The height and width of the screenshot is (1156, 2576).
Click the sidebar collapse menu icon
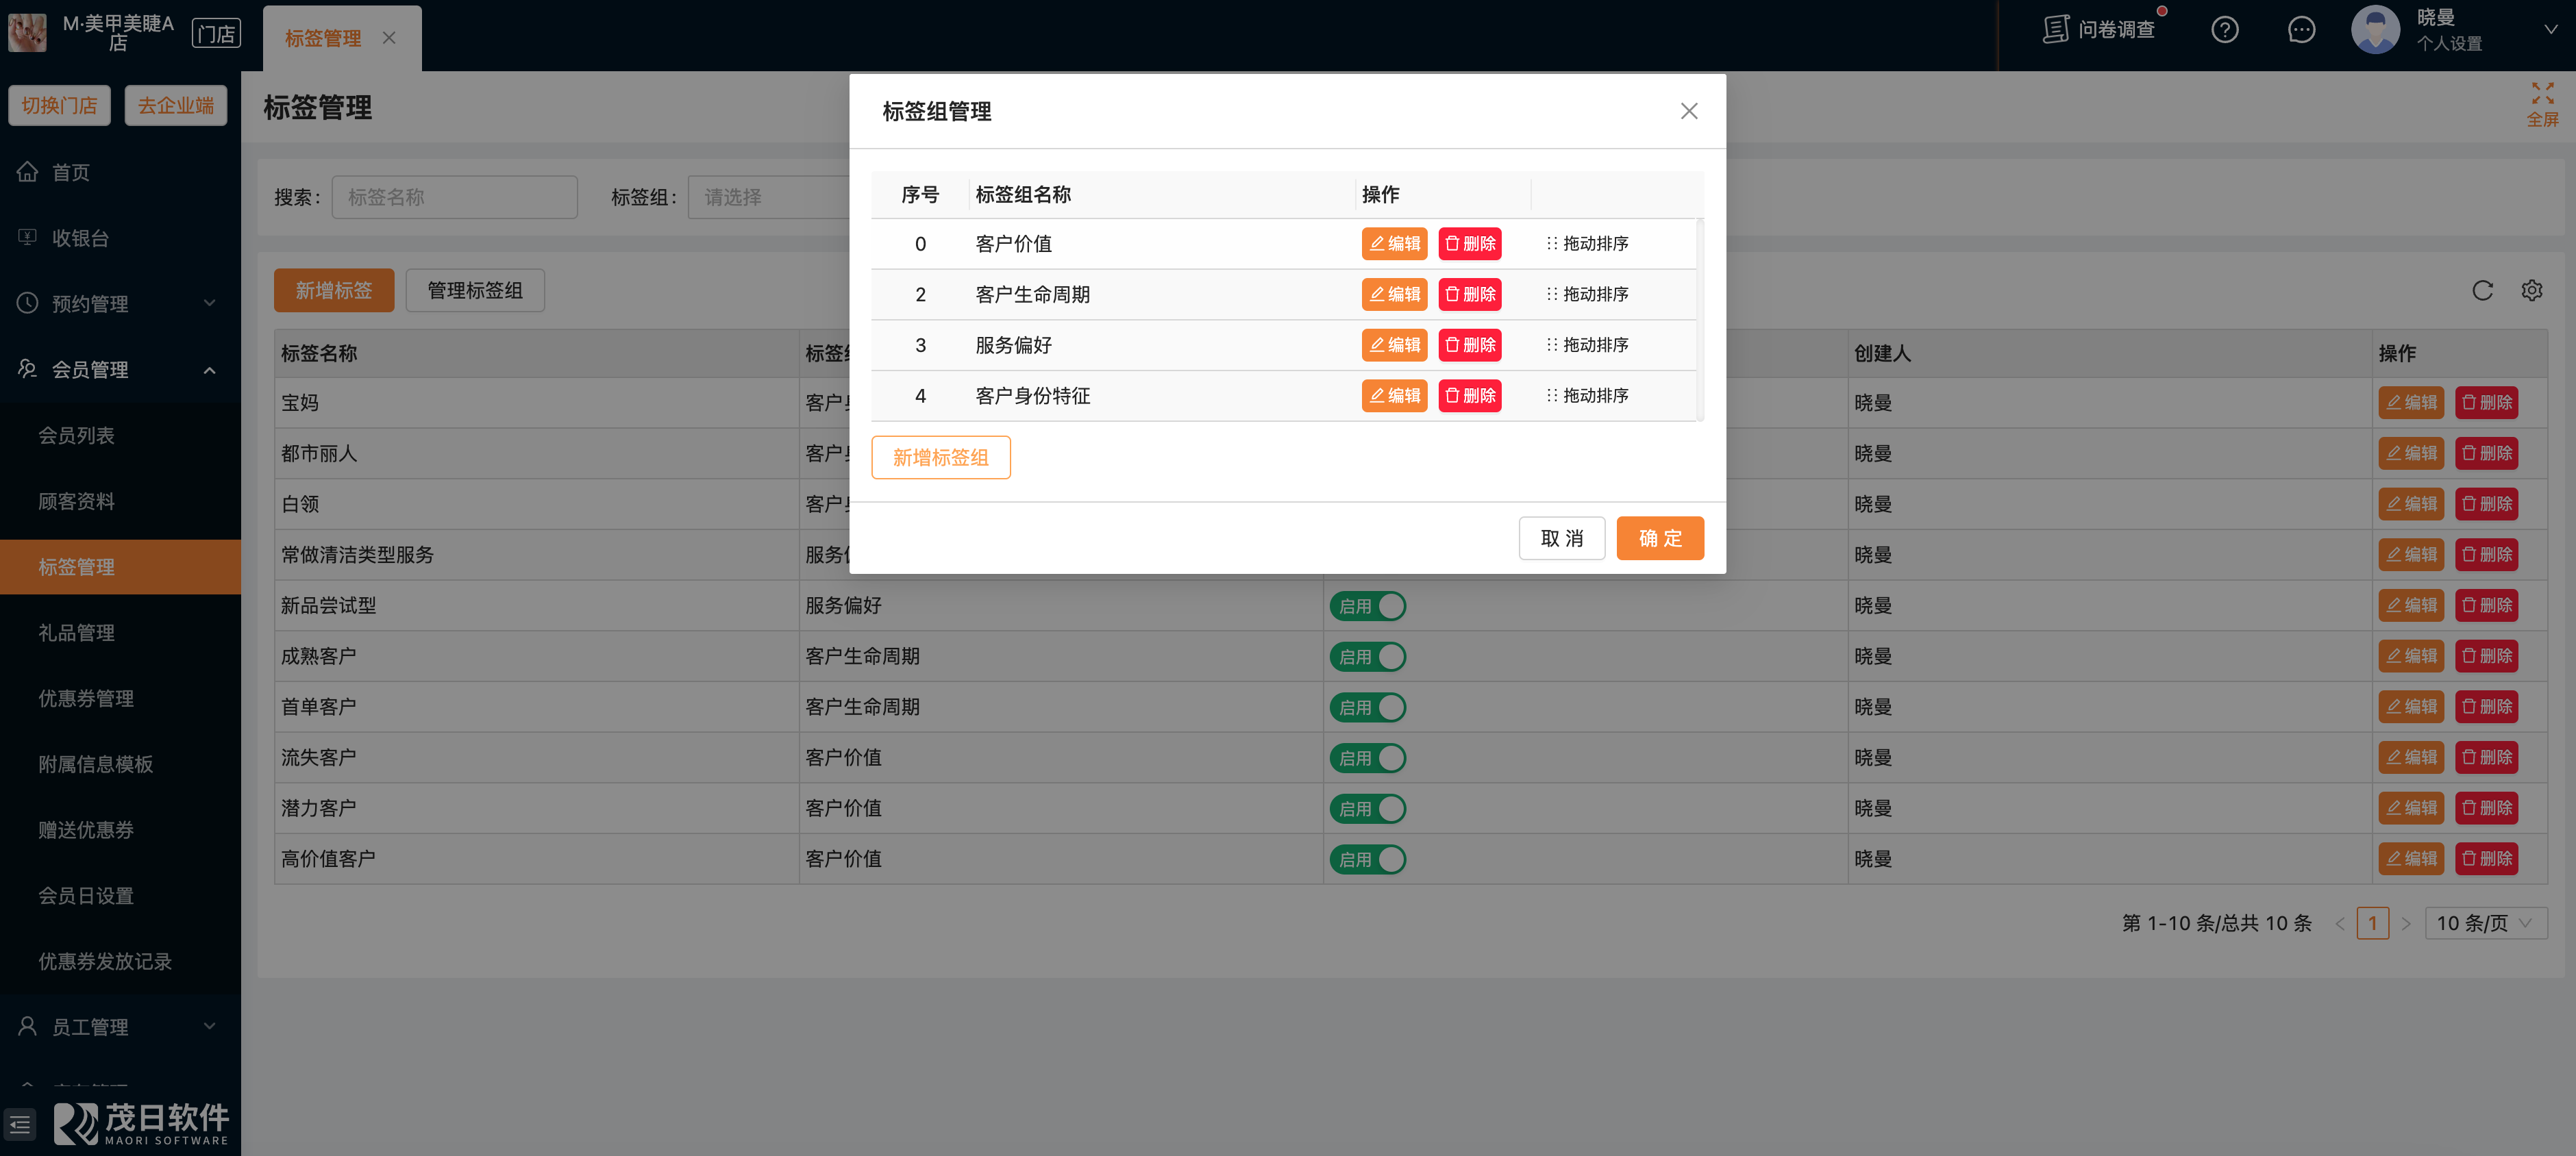pyautogui.click(x=20, y=1125)
